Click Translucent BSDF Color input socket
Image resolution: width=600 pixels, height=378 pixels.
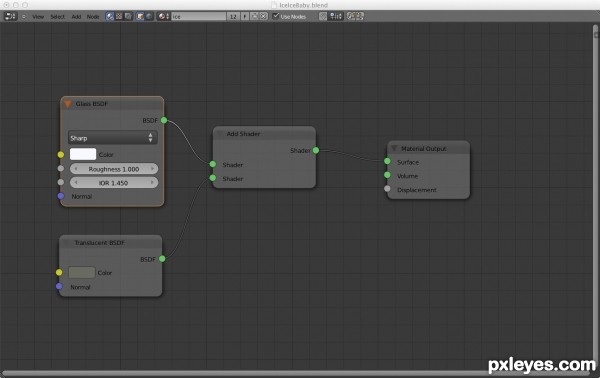59,272
